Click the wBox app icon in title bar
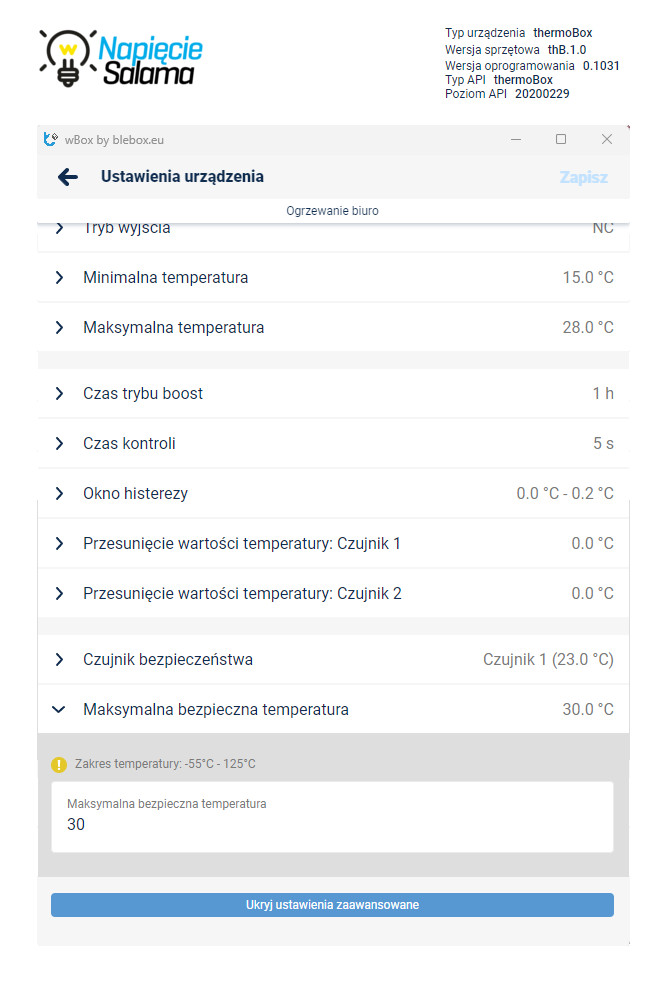Viewport: 667px width, 1000px height. pos(50,139)
